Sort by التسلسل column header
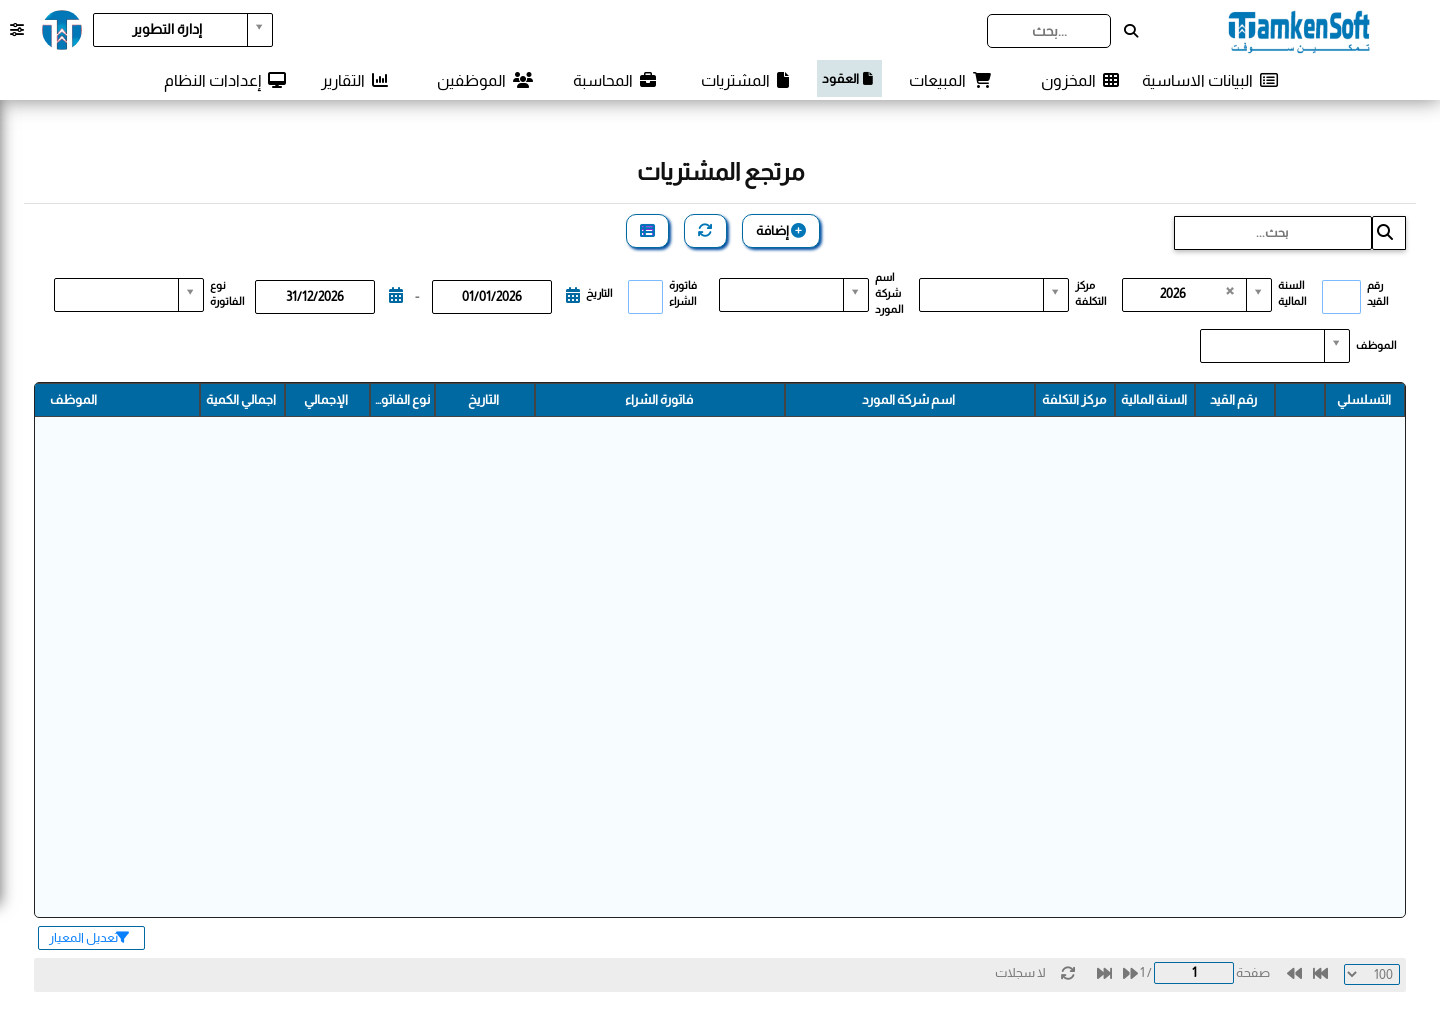 (x=1364, y=400)
